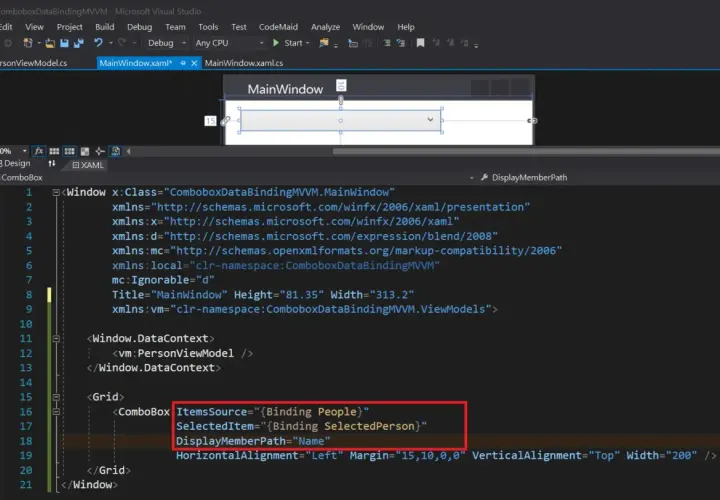Click the designer horizontal scrollbar thumb

pyautogui.click(x=526, y=151)
